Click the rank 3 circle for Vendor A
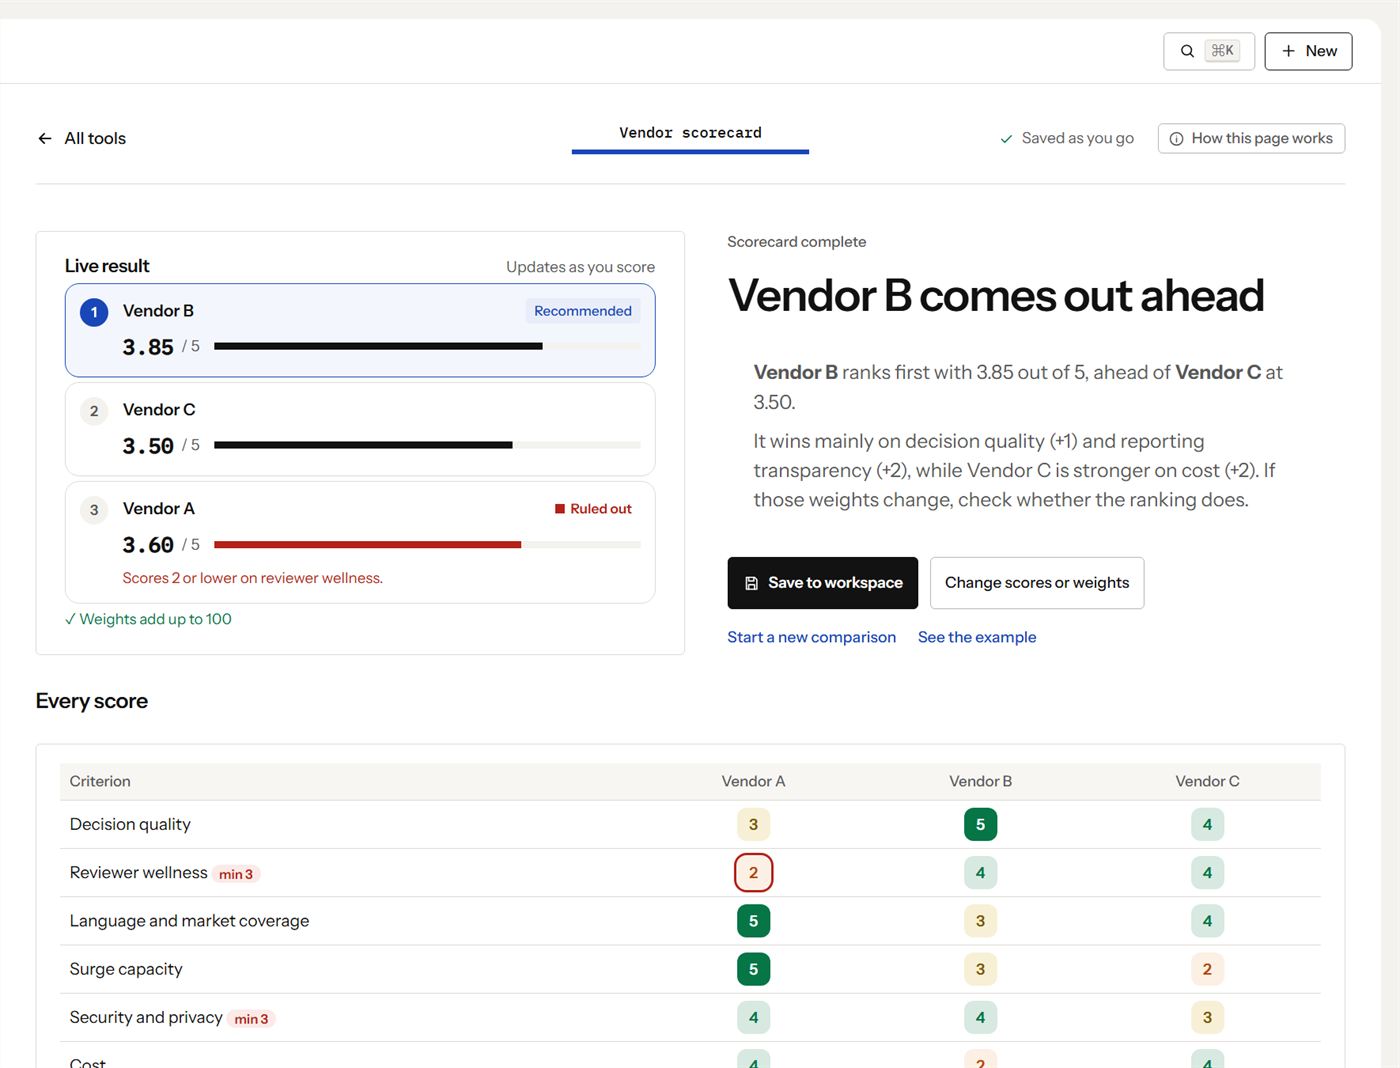 click(94, 510)
